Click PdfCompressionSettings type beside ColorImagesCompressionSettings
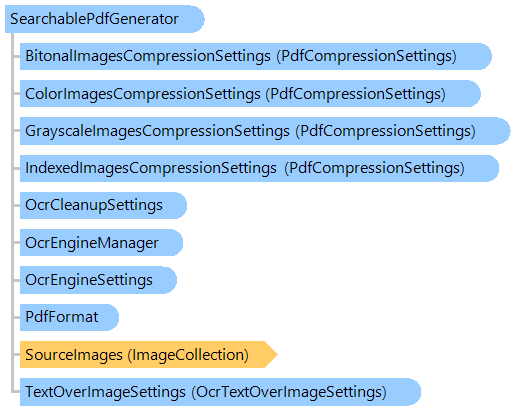The image size is (528, 410). click(x=356, y=94)
